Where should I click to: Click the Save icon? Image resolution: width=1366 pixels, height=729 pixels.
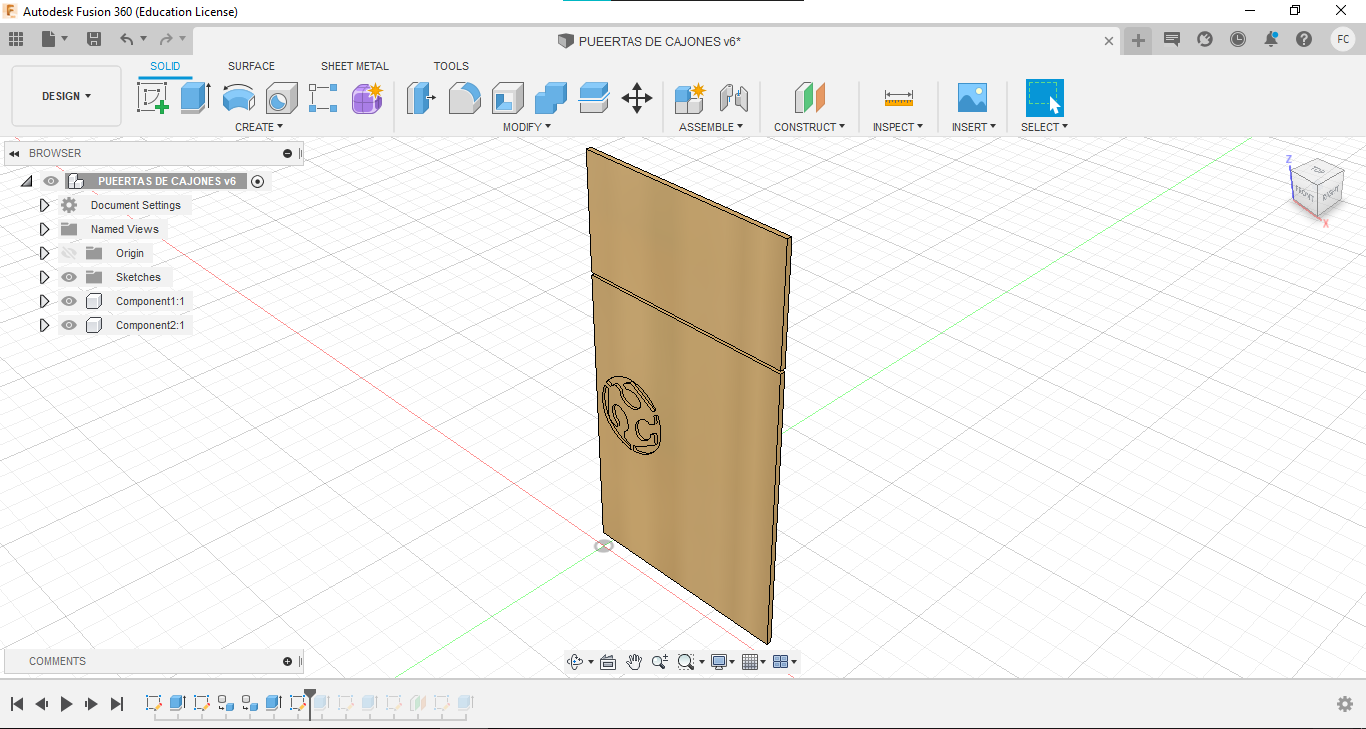94,39
